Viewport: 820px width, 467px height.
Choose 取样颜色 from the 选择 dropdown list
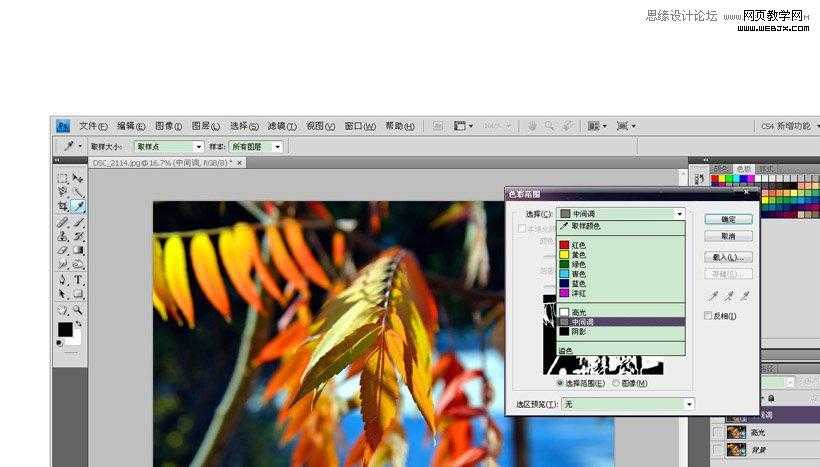click(x=621, y=226)
